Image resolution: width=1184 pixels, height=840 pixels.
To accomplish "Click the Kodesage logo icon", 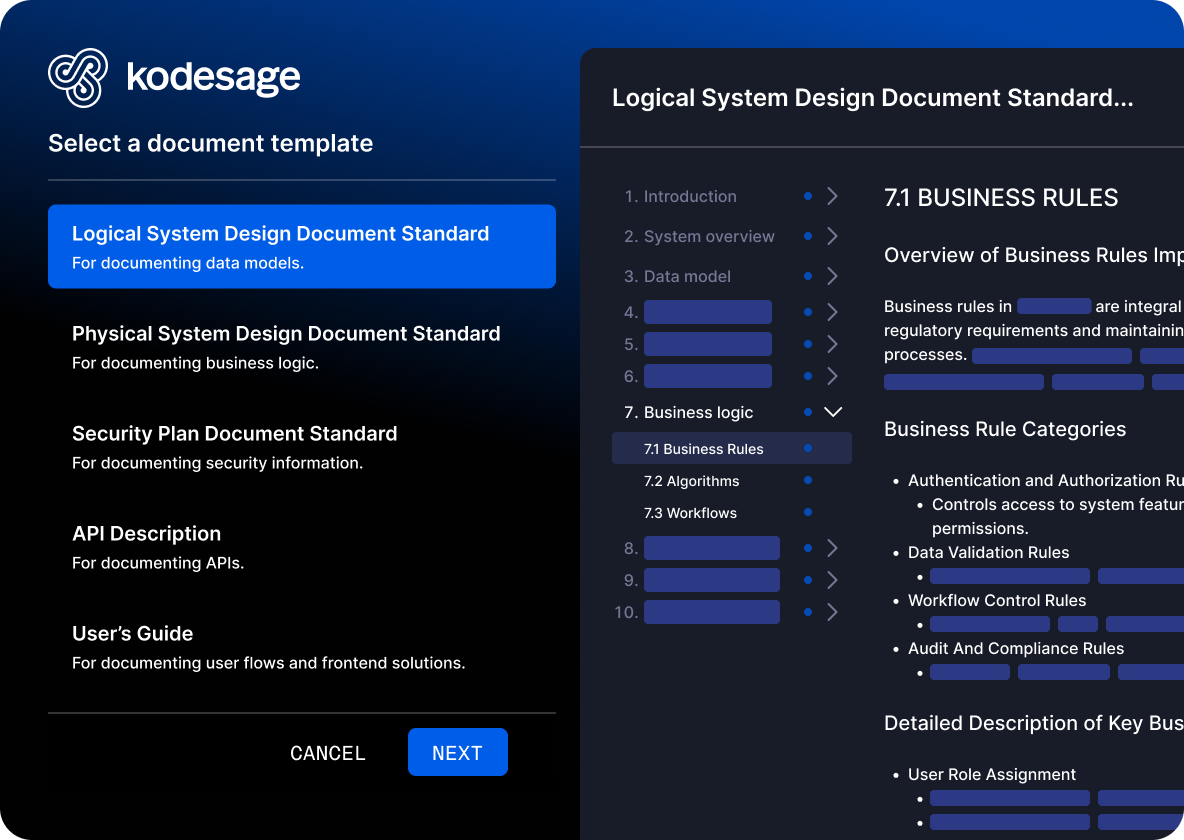I will click(78, 77).
